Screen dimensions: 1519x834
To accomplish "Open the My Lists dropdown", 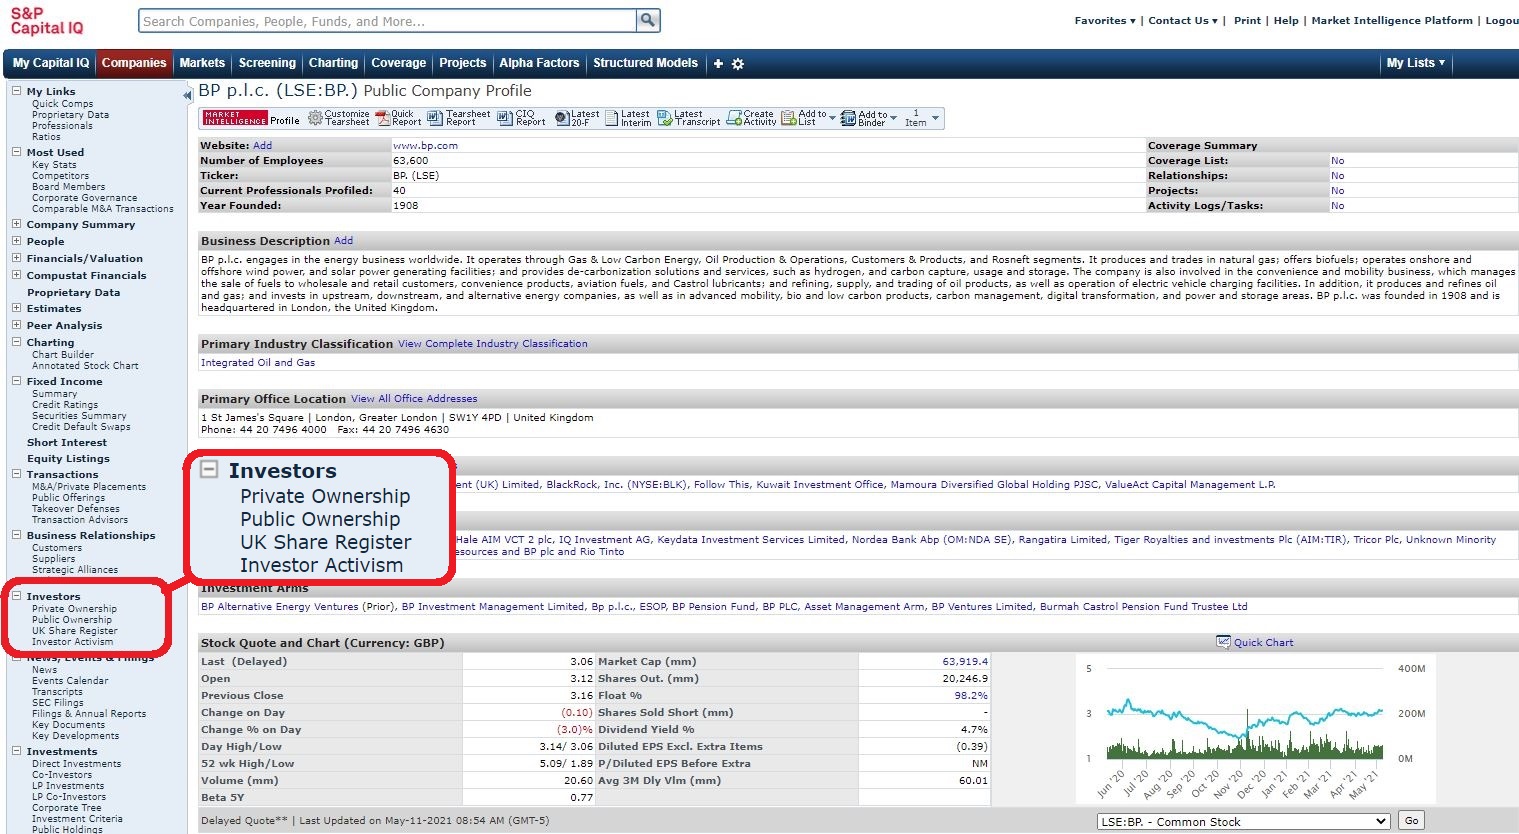I will point(1415,63).
